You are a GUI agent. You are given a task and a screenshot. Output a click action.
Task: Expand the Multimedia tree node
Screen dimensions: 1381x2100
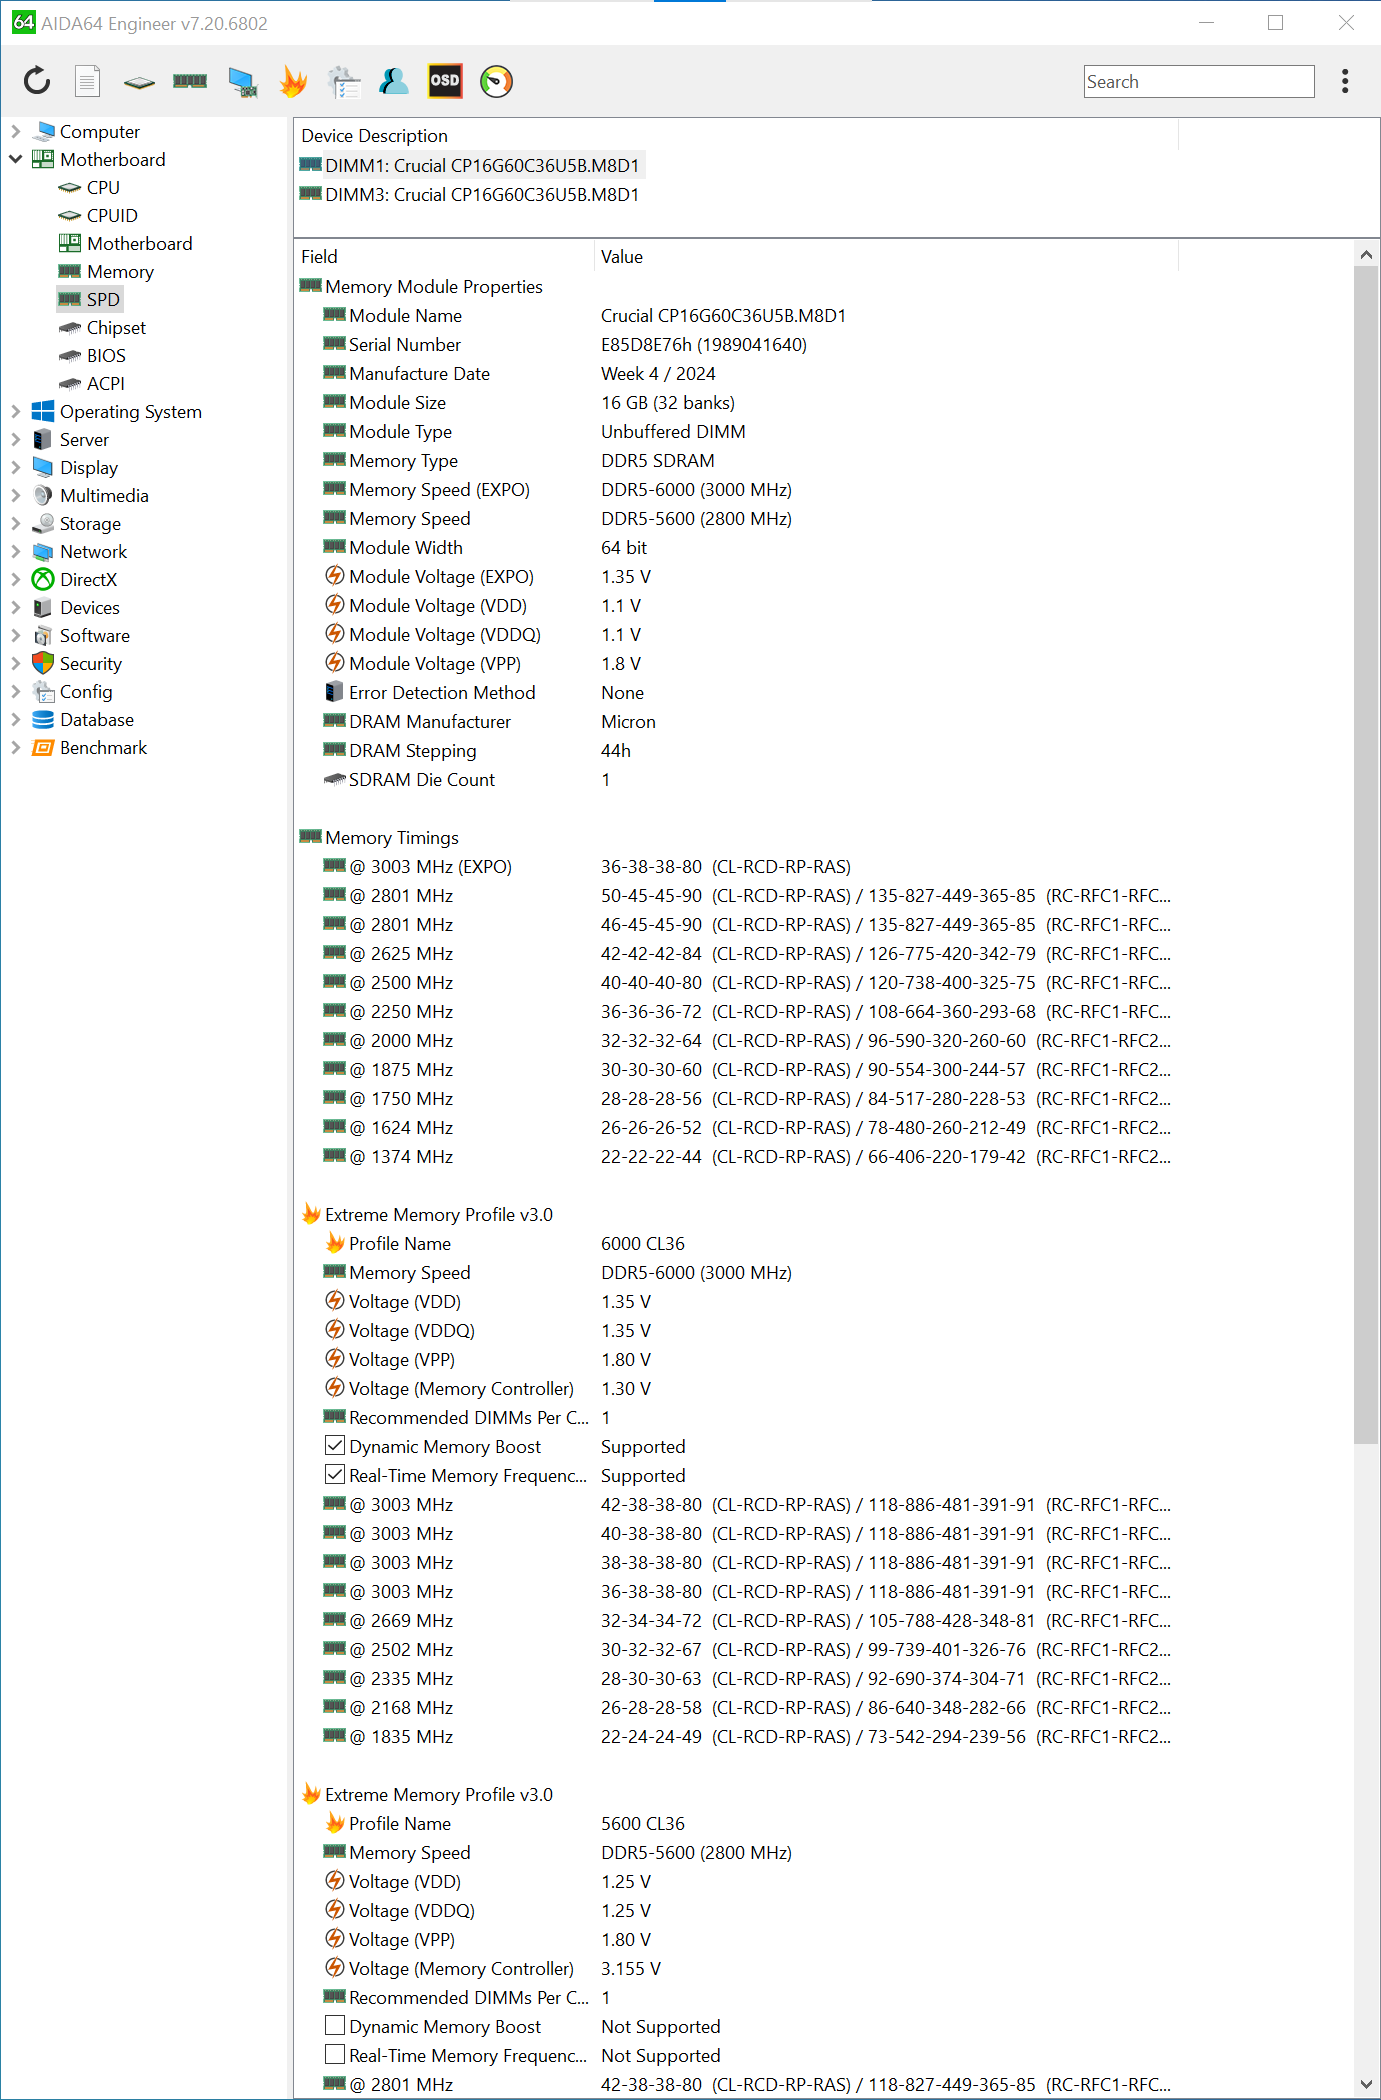coord(15,495)
